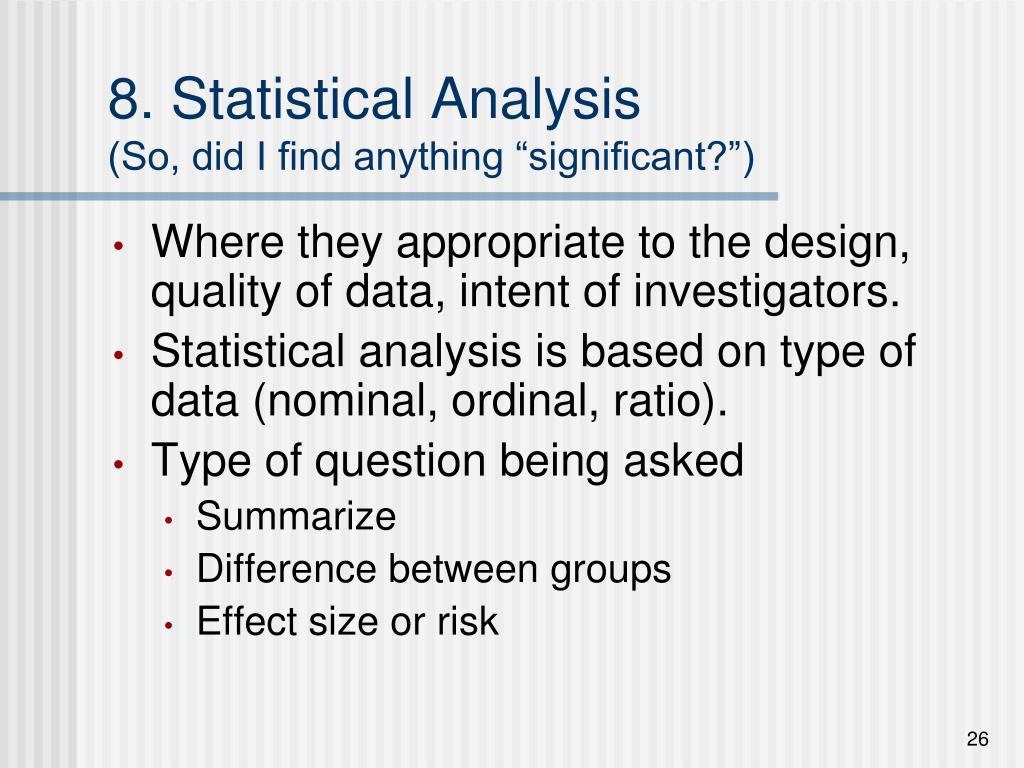Image resolution: width=1024 pixels, height=768 pixels.
Task: Click the text "data (nominal, ordinal, ratio)"
Action: pyautogui.click(x=439, y=400)
